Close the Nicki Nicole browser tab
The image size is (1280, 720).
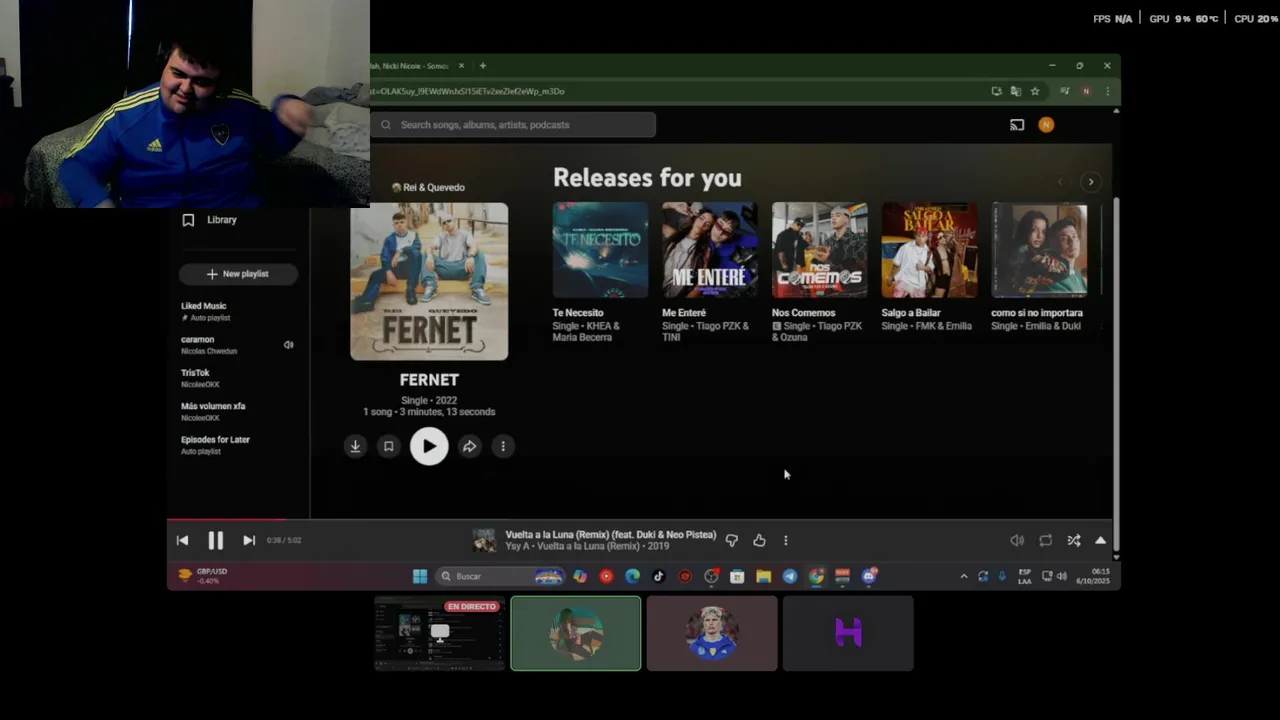pyautogui.click(x=461, y=66)
